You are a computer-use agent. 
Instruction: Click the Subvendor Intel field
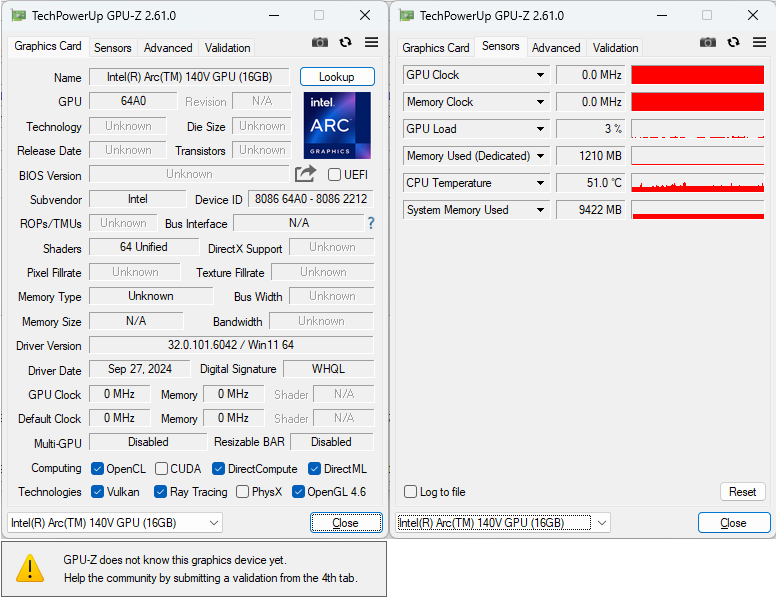coord(138,199)
